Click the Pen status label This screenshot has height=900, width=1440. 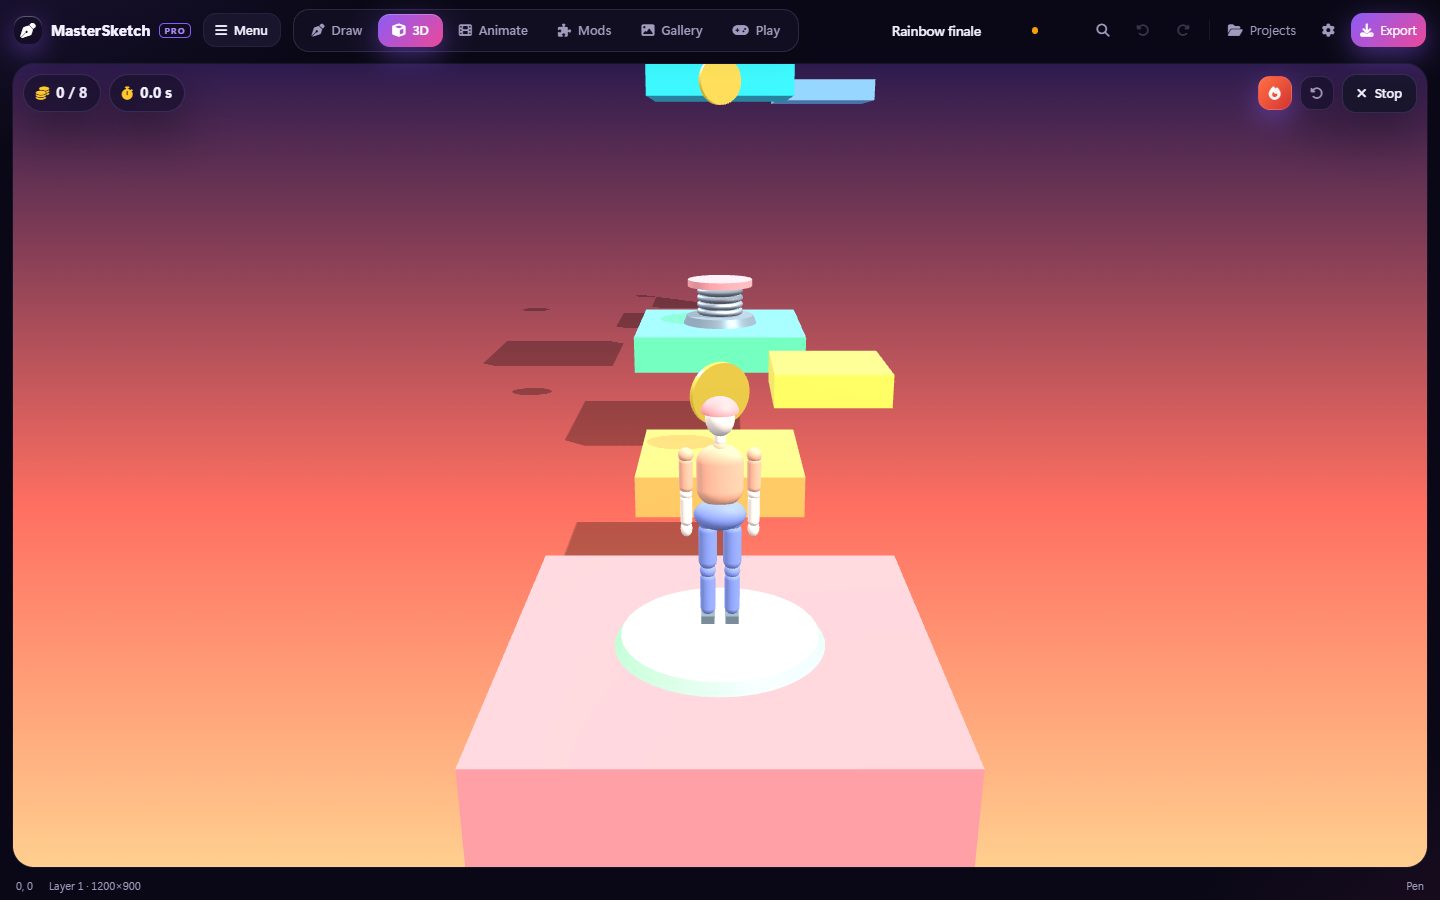click(x=1415, y=886)
